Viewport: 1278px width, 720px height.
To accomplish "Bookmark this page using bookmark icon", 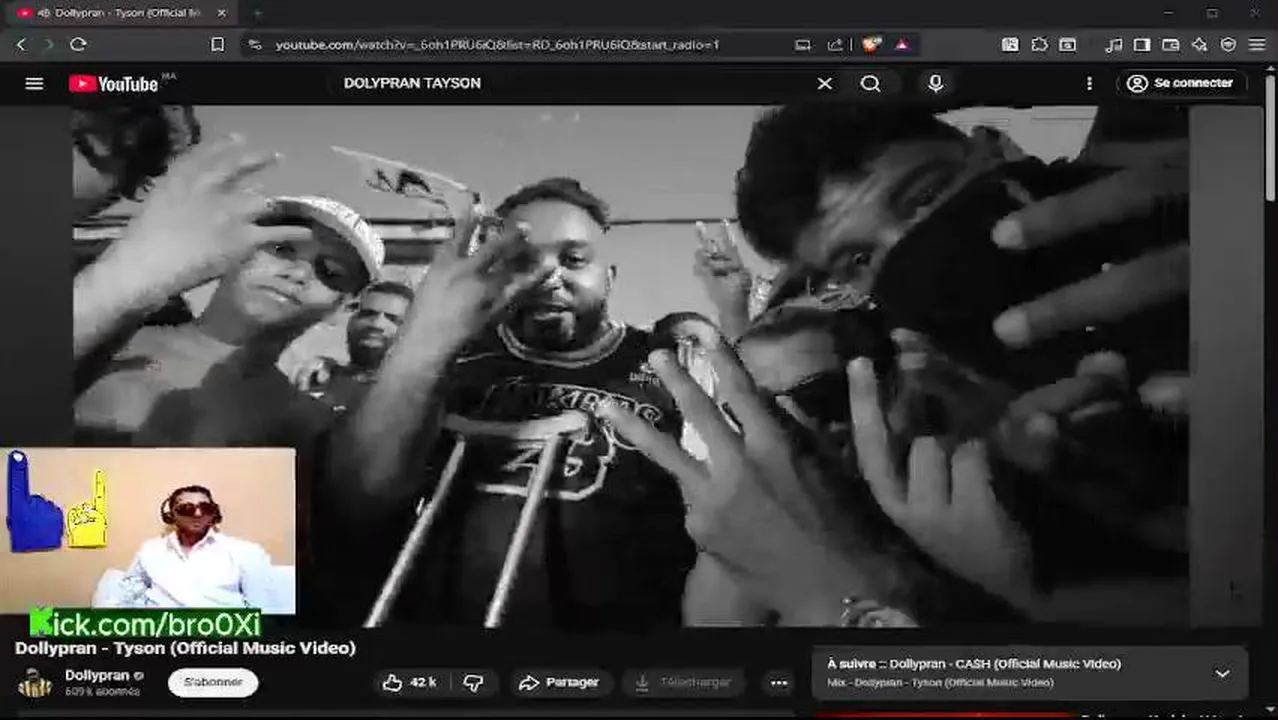I will 217,44.
